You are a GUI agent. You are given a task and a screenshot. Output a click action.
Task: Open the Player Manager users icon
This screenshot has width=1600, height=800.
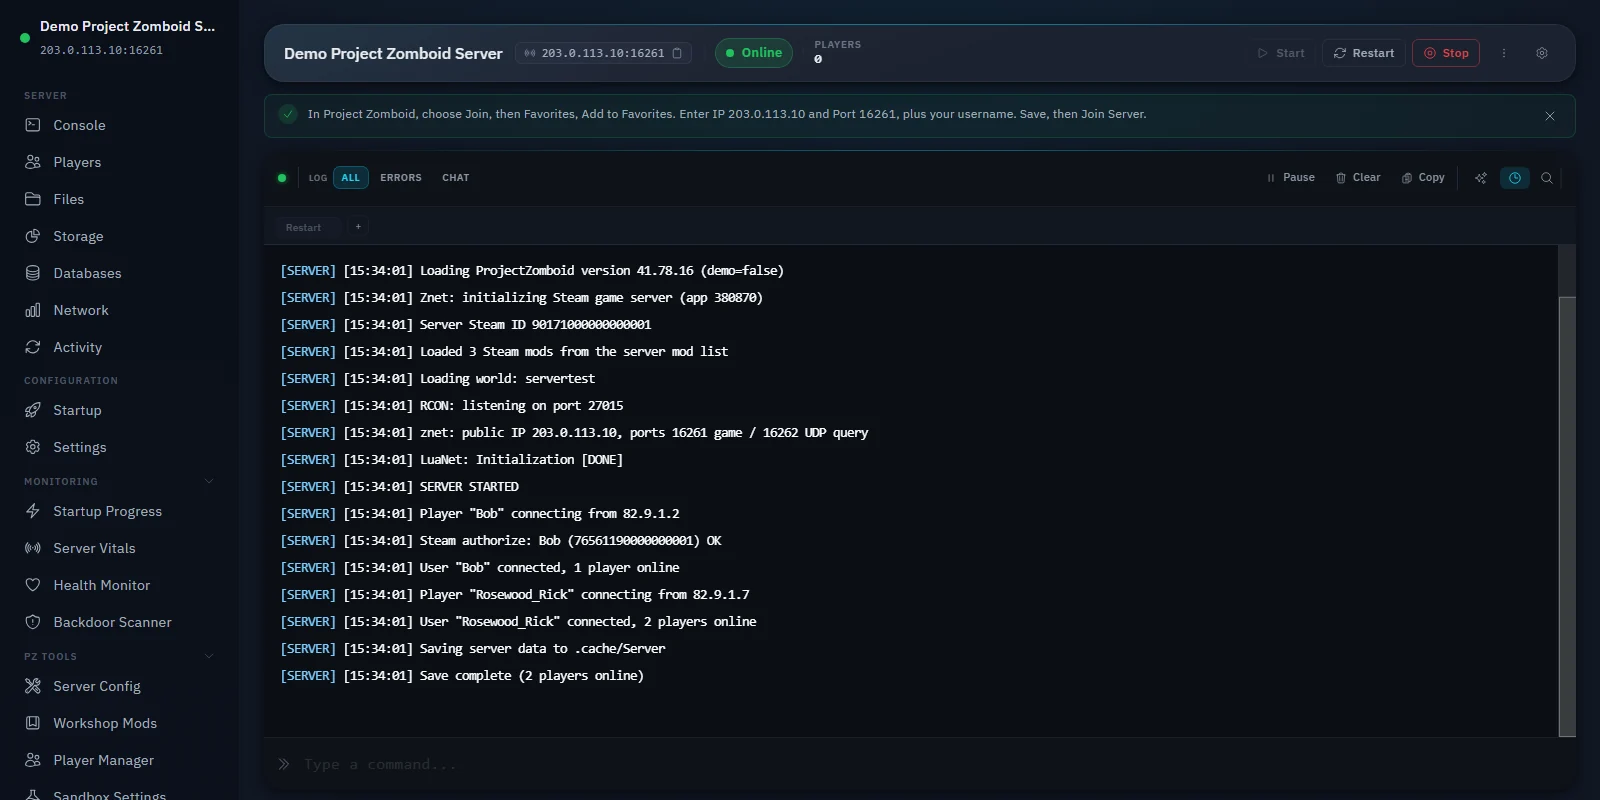pyautogui.click(x=33, y=760)
